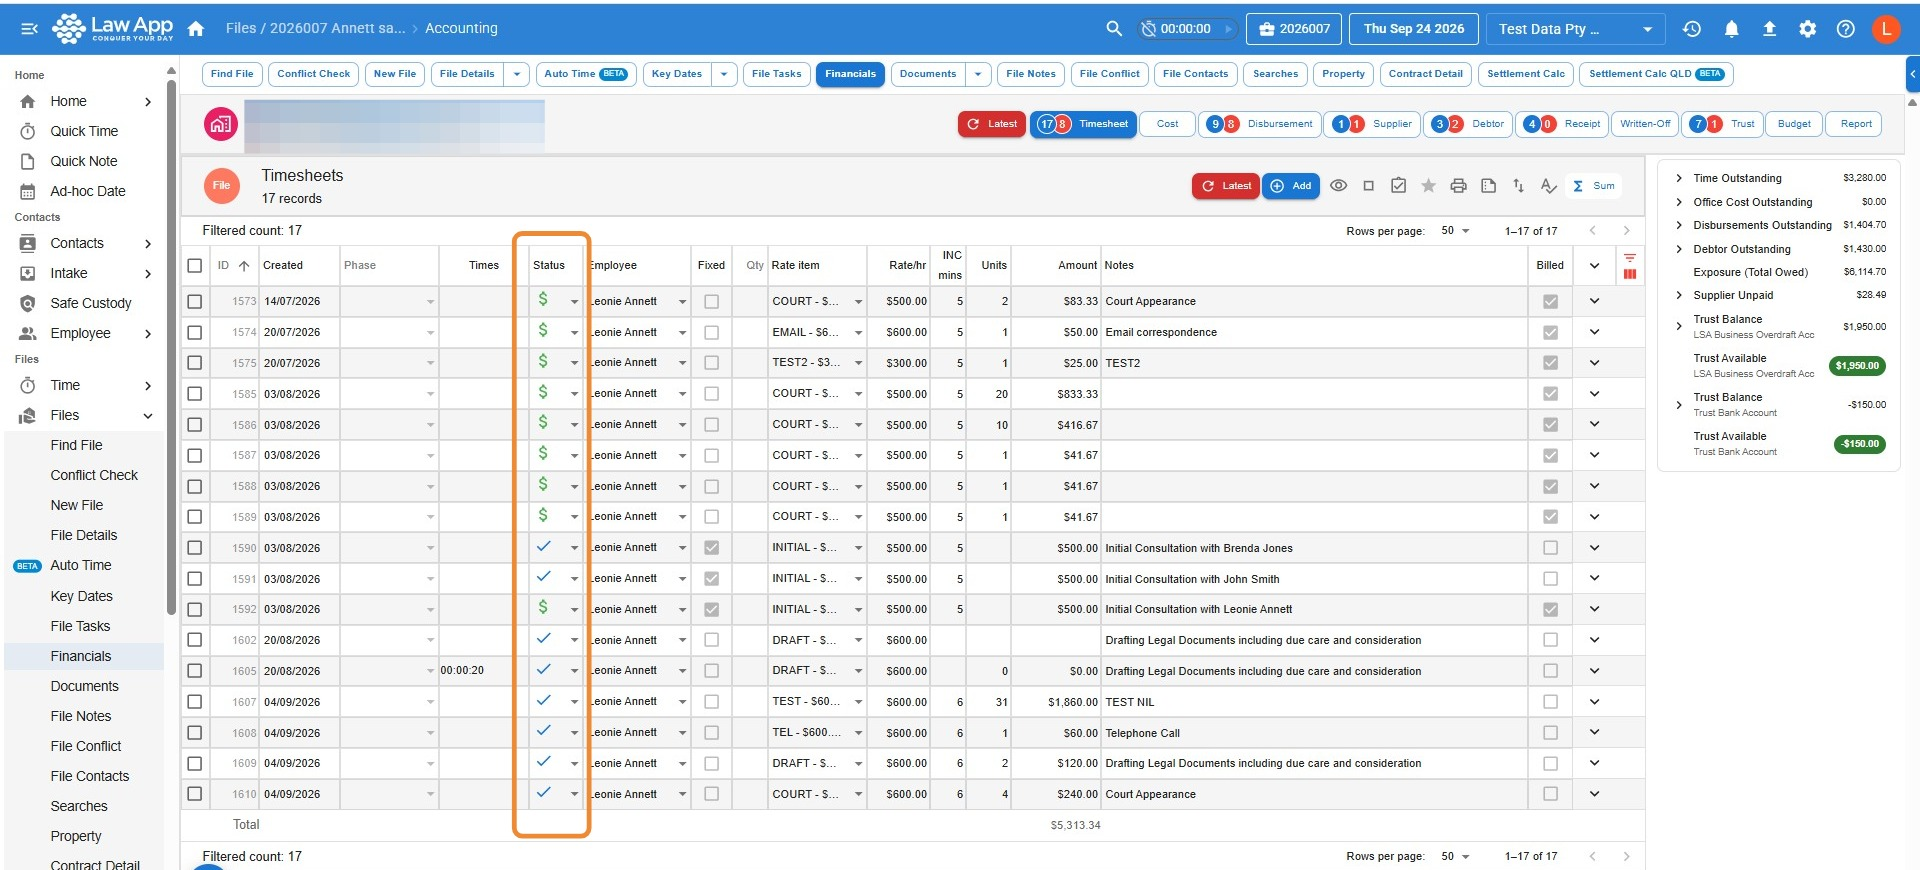Toggle Billed checkbox for row 1607 TEST NIL
Screen dimensions: 1920x870
[x=1550, y=702]
